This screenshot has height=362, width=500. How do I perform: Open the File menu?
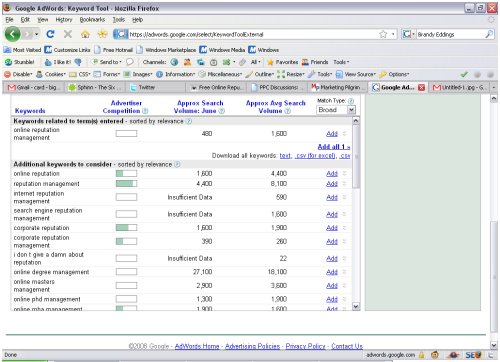click(x=9, y=20)
